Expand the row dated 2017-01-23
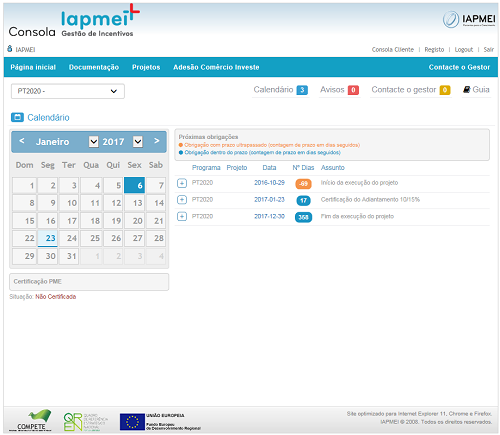 point(182,200)
